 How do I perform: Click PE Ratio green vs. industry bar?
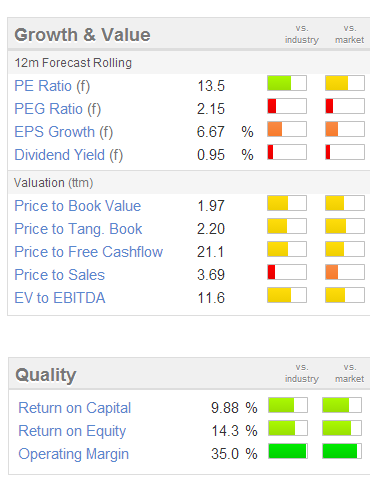click(x=287, y=83)
